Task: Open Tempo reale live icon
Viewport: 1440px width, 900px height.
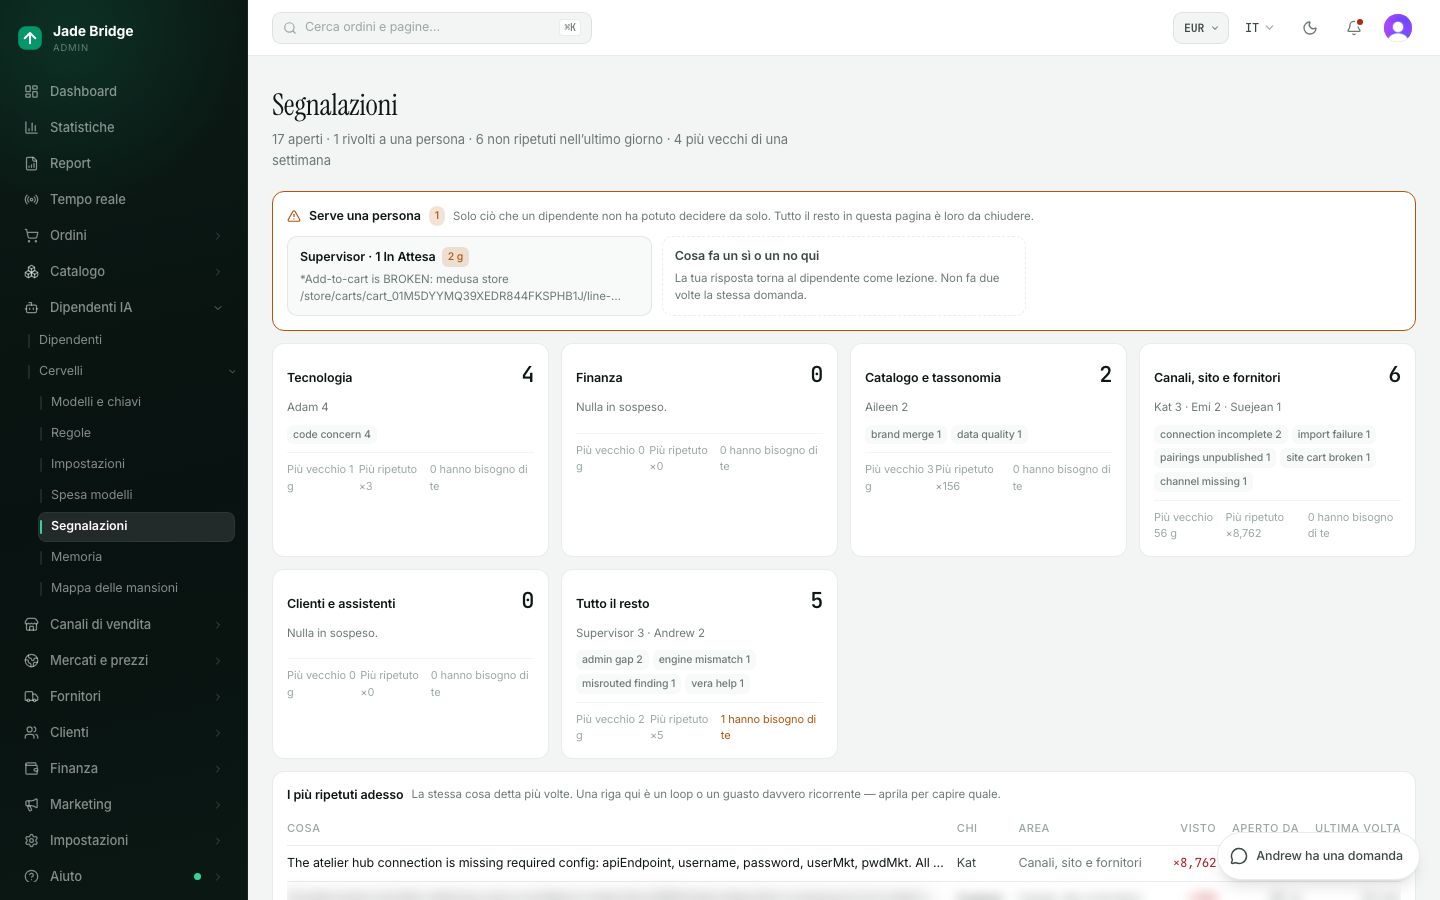Action: [x=31, y=199]
